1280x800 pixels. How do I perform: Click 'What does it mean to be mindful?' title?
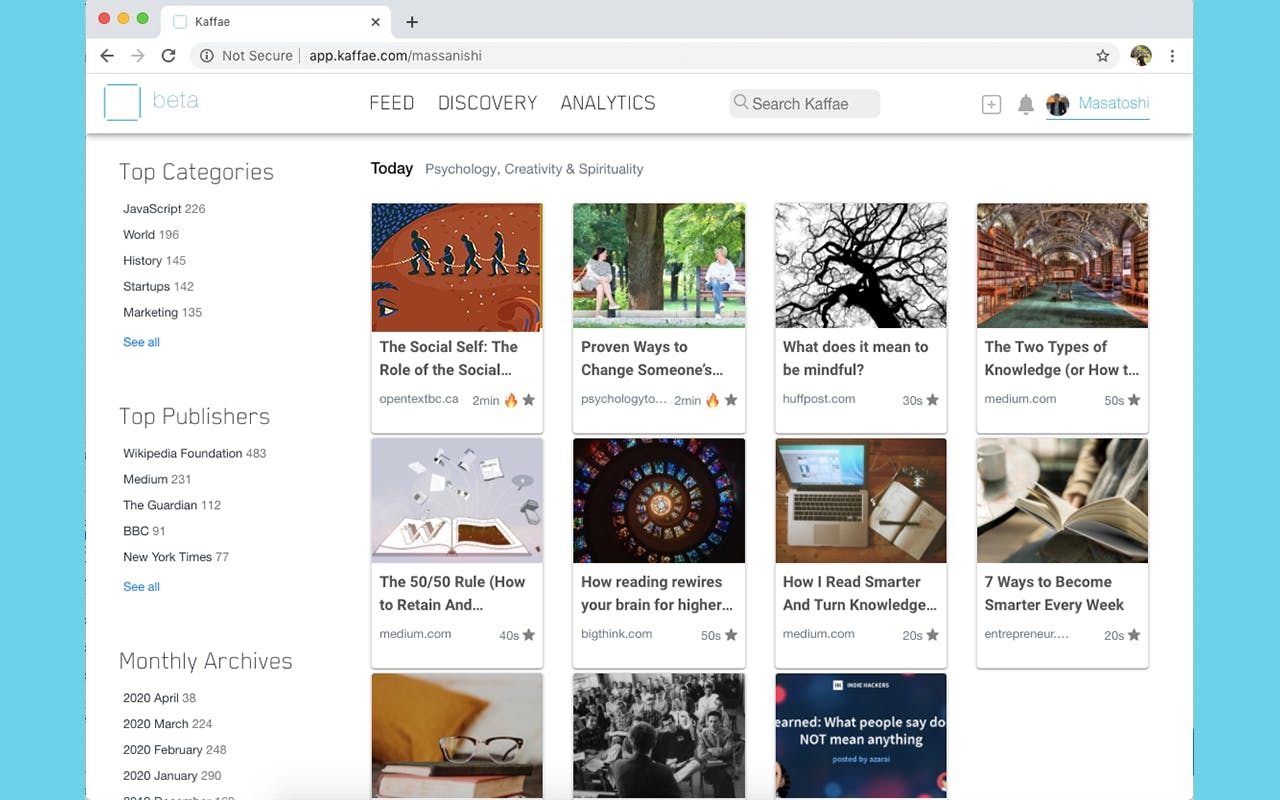(x=856, y=358)
